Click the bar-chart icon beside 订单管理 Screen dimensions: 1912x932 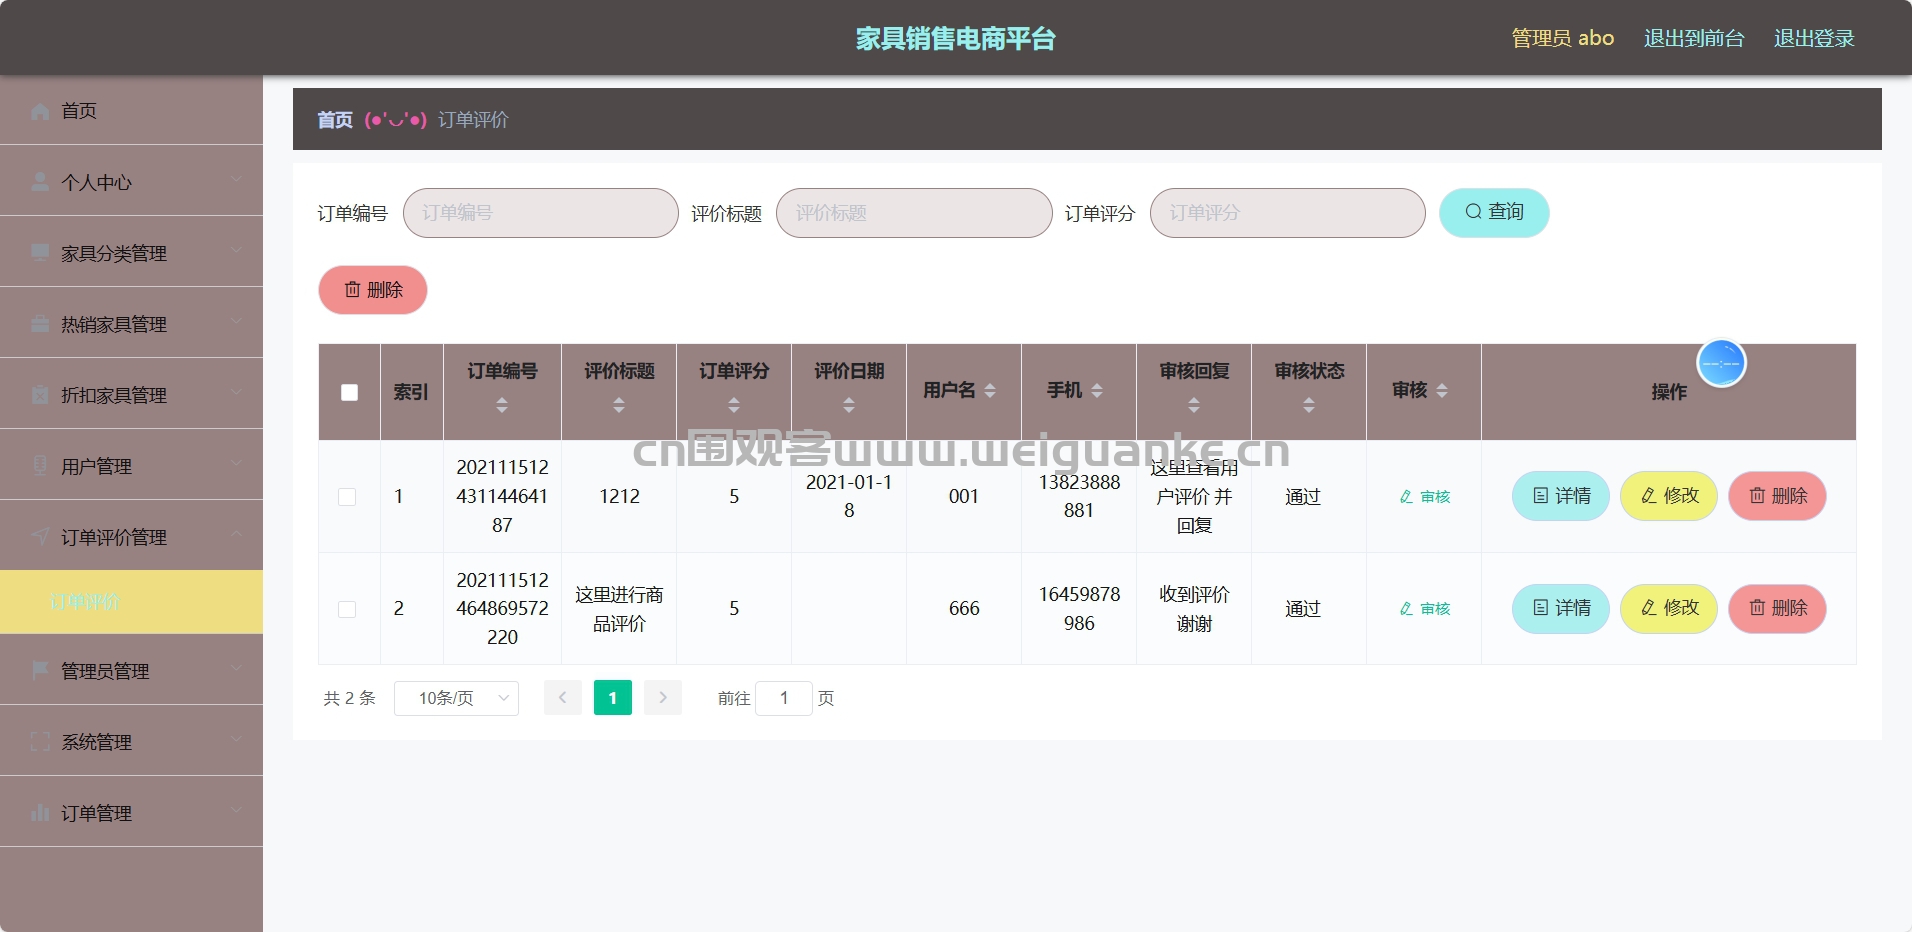(x=40, y=812)
